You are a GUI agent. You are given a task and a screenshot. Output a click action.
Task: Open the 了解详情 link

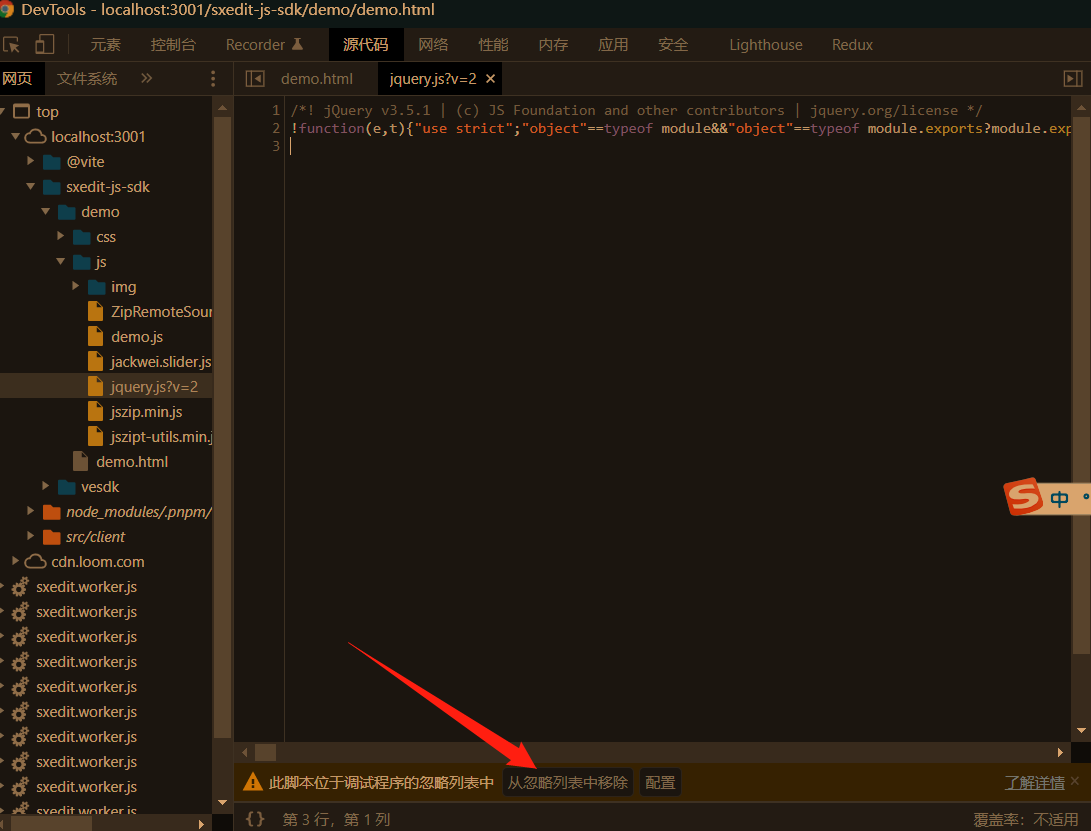tap(1034, 782)
